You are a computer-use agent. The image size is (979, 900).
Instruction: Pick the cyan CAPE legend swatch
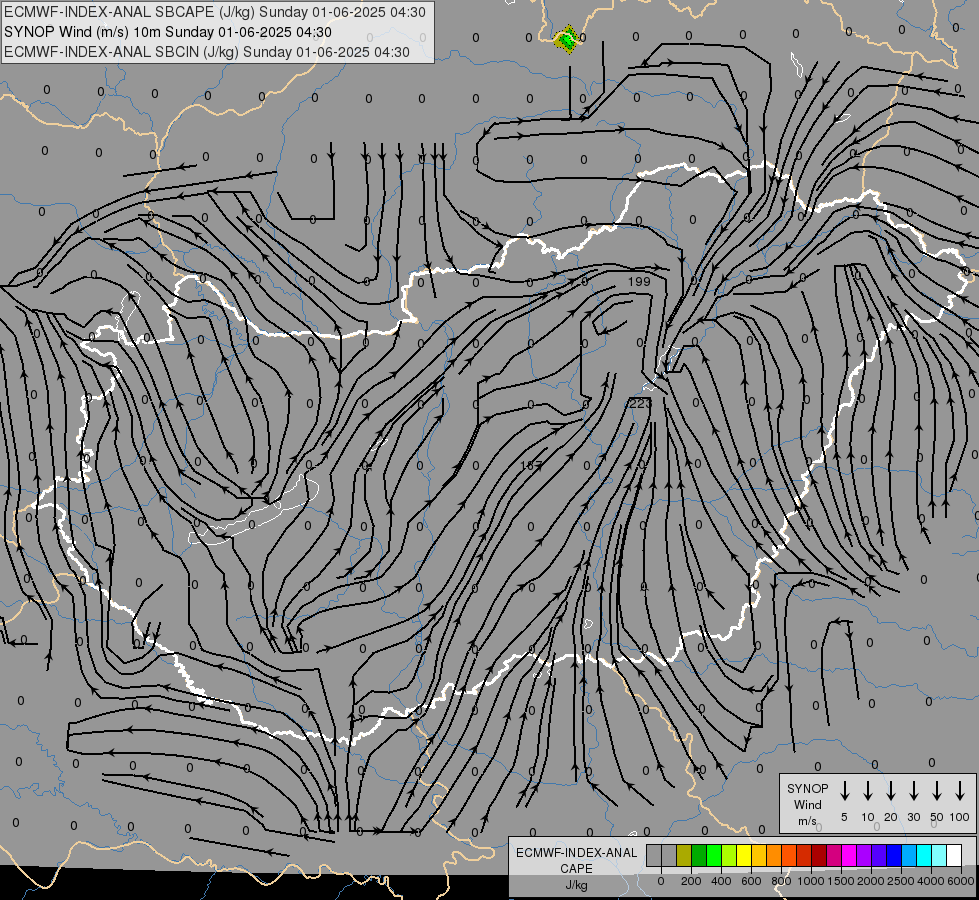pyautogui.click(x=924, y=855)
